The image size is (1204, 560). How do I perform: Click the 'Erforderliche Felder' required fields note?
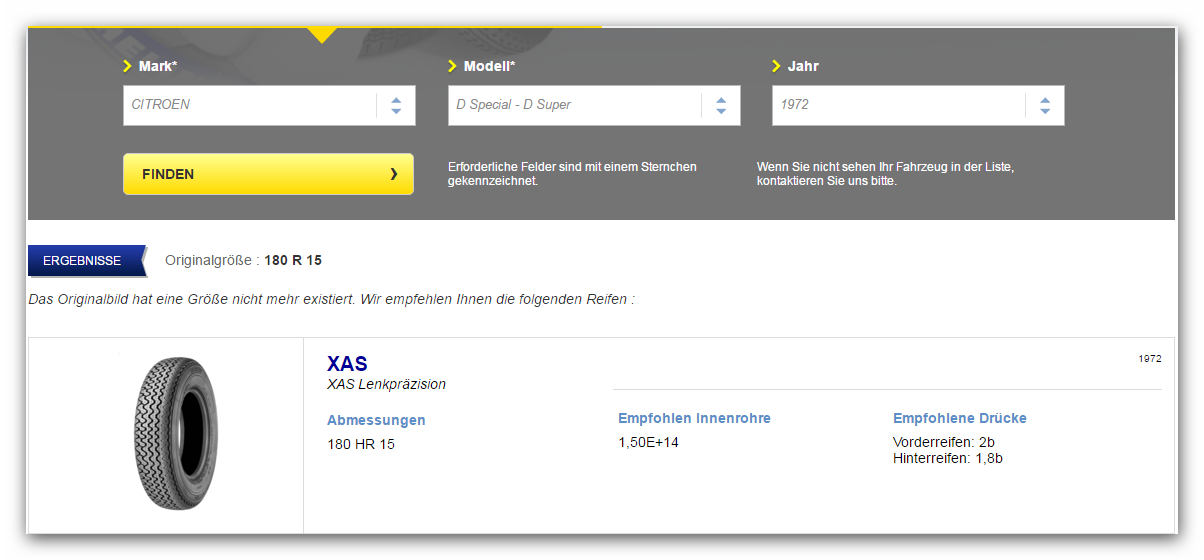(572, 174)
